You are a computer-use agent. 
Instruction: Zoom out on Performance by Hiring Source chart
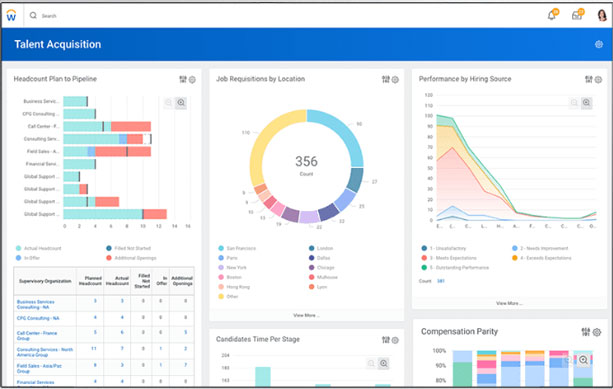[574, 102]
